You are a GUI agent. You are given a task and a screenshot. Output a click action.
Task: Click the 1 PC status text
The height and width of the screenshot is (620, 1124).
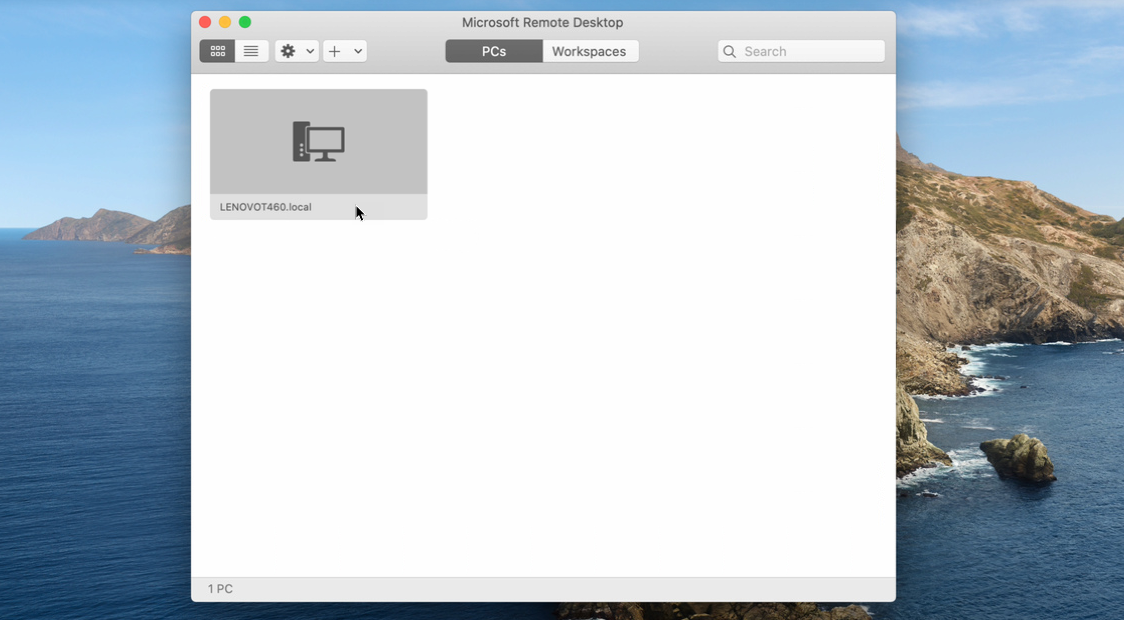point(220,588)
